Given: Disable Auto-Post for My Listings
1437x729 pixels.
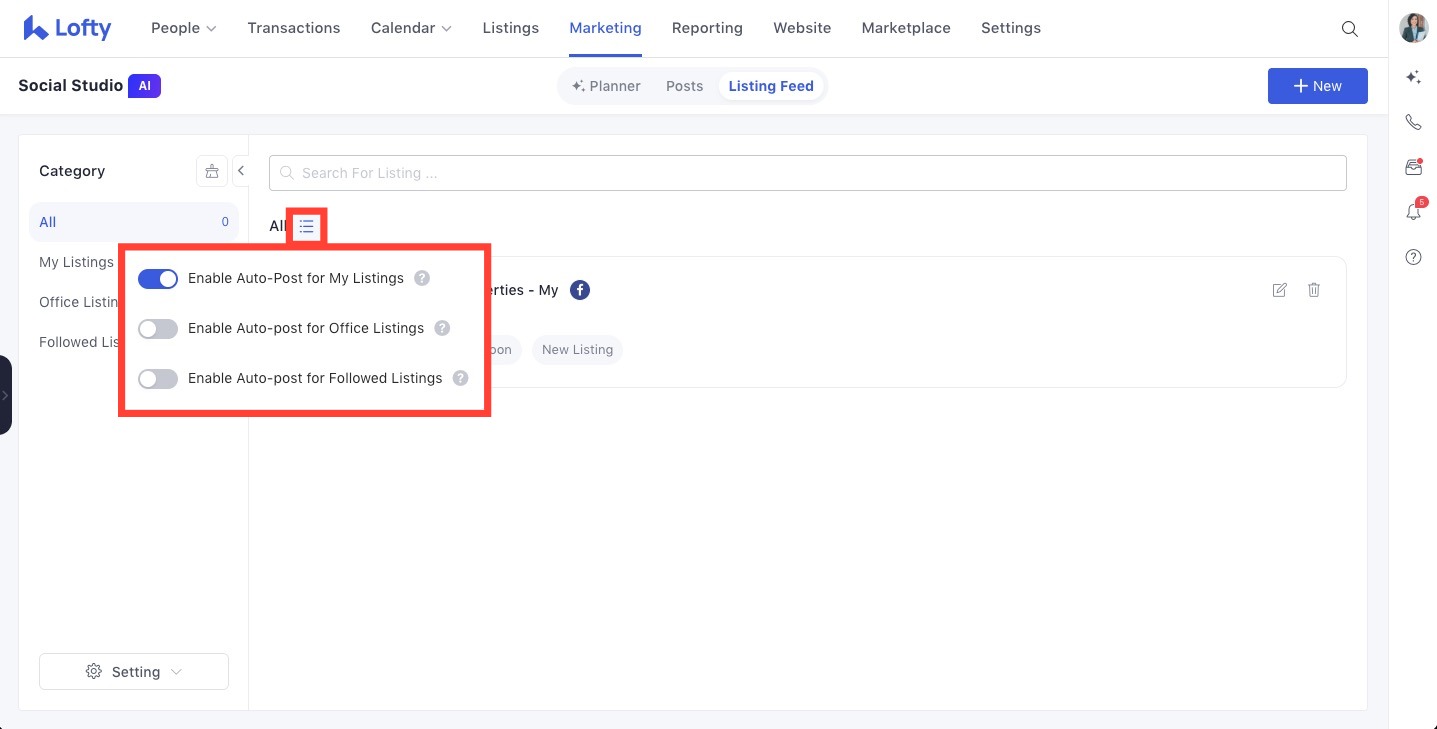Looking at the screenshot, I should tap(157, 278).
